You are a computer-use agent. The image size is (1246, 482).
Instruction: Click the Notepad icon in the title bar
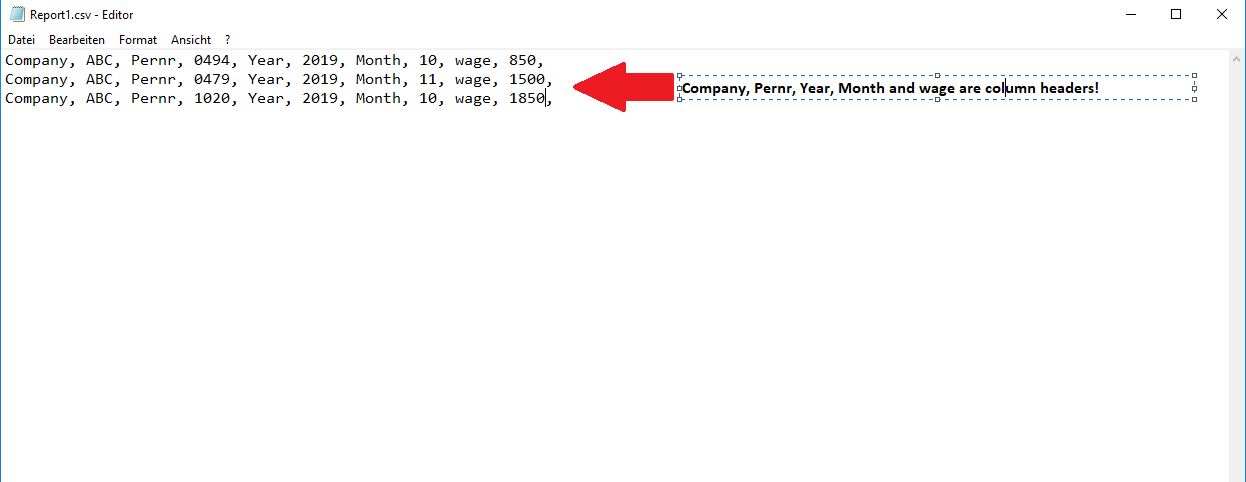click(17, 14)
